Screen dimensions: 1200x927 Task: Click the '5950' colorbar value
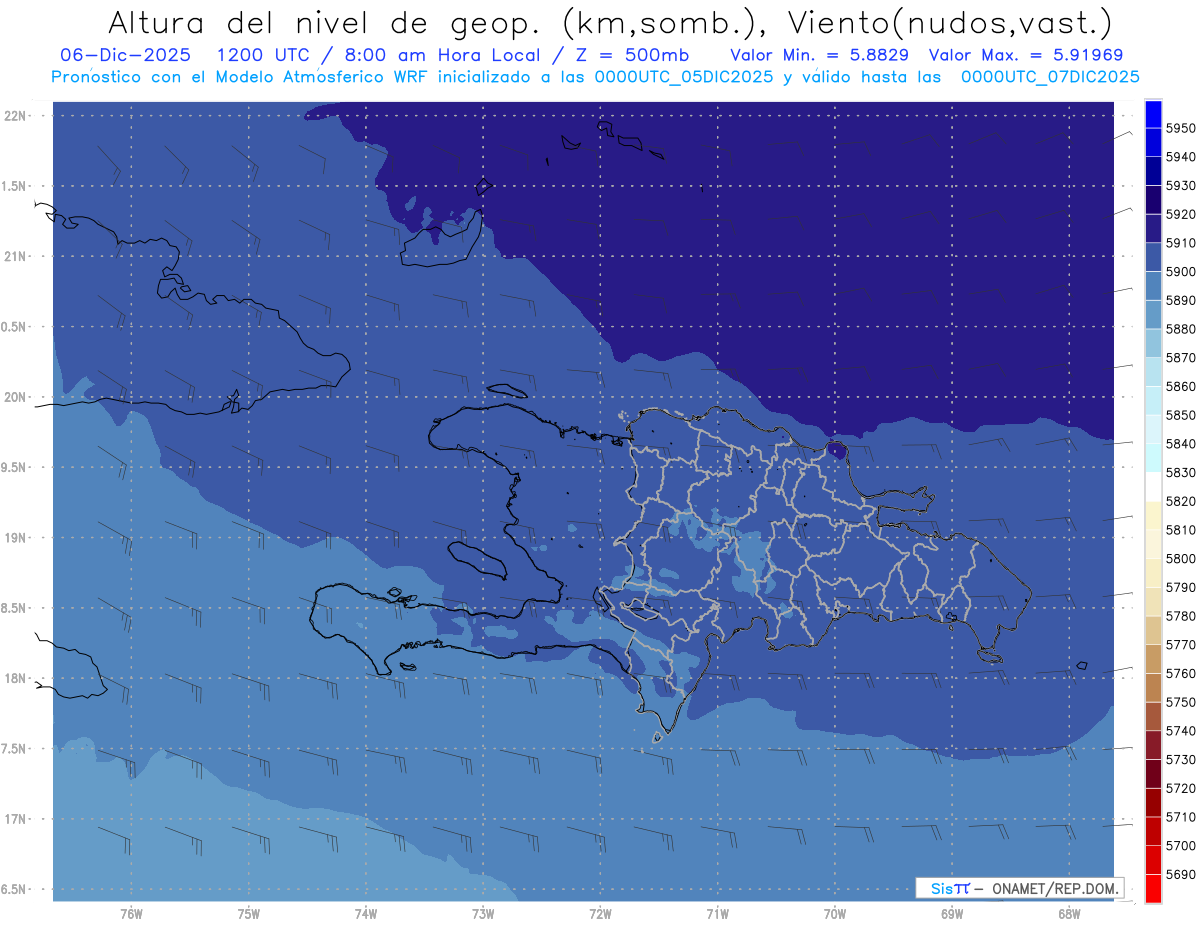point(1180,128)
